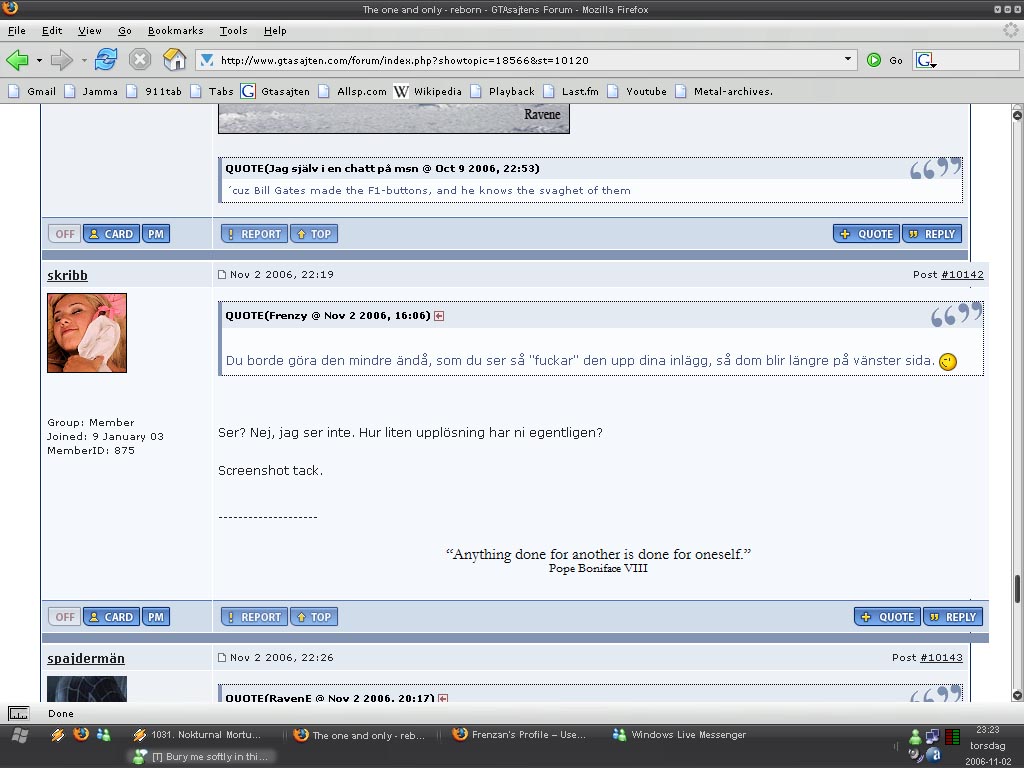This screenshot has width=1024, height=768.
Task: Open the Bookmarks menu
Action: click(176, 31)
